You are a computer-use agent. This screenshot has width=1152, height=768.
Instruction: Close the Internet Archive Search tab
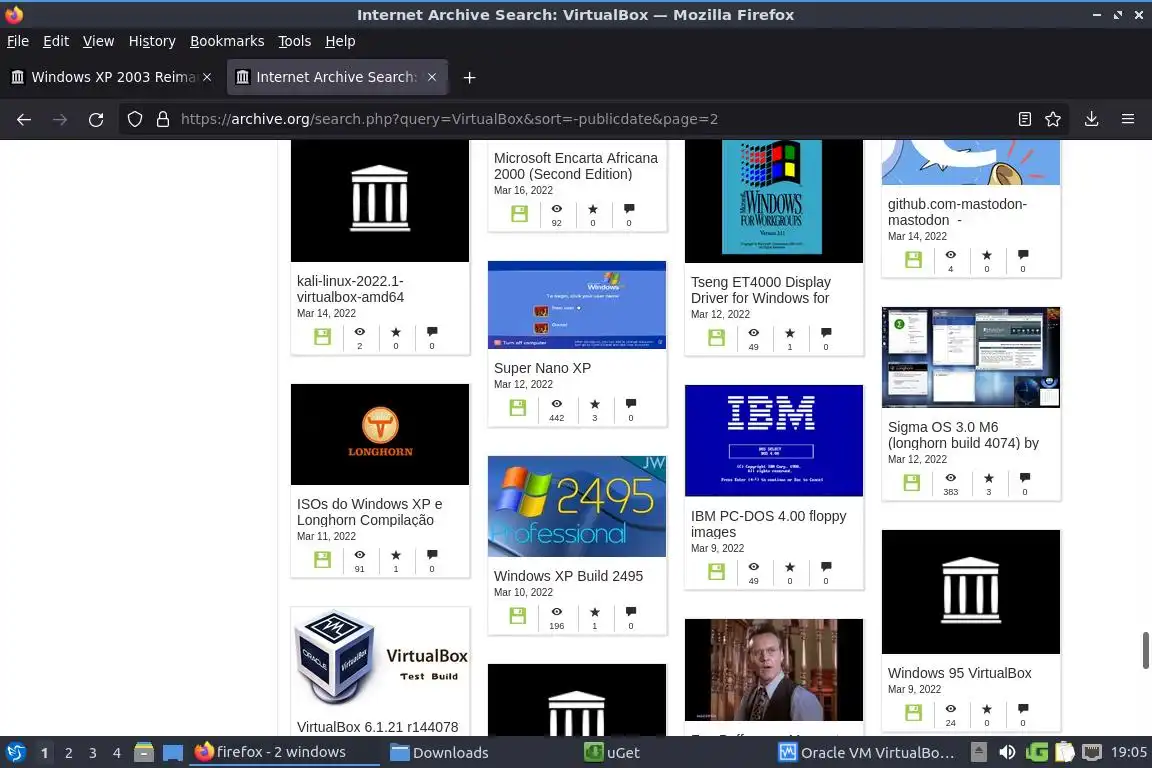click(432, 77)
